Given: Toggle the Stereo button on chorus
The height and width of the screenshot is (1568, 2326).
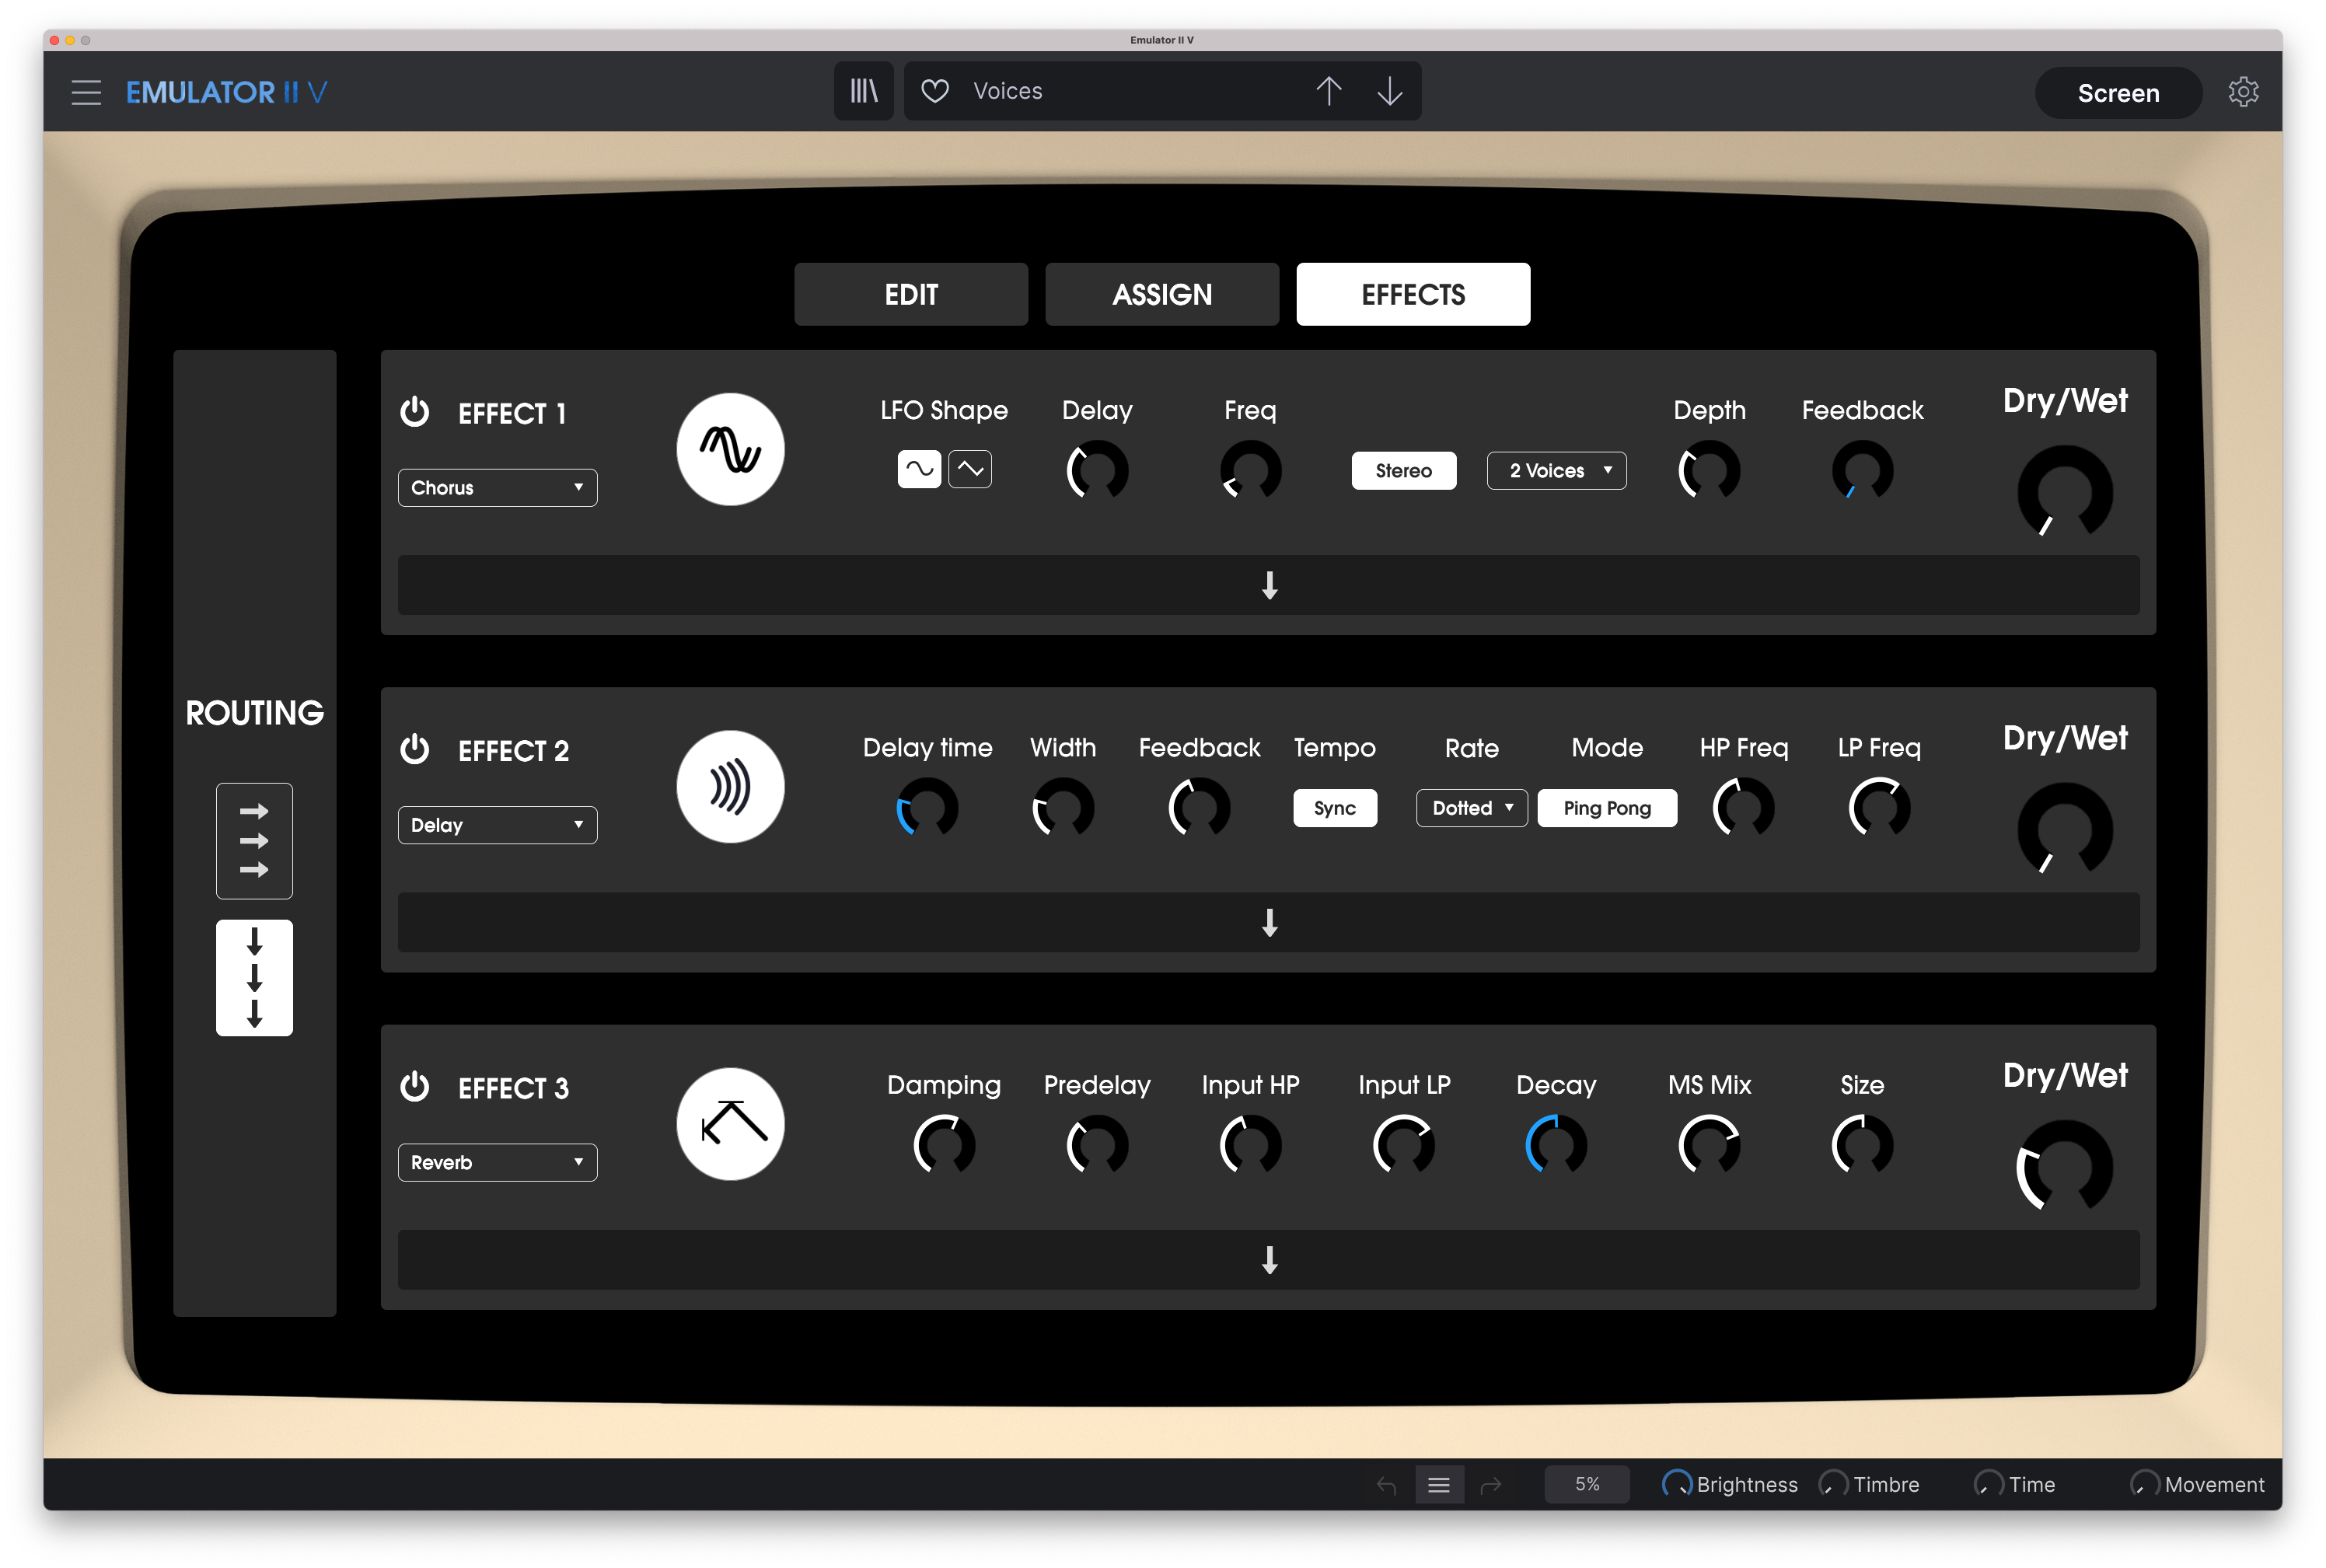Looking at the screenshot, I should pyautogui.click(x=1403, y=470).
